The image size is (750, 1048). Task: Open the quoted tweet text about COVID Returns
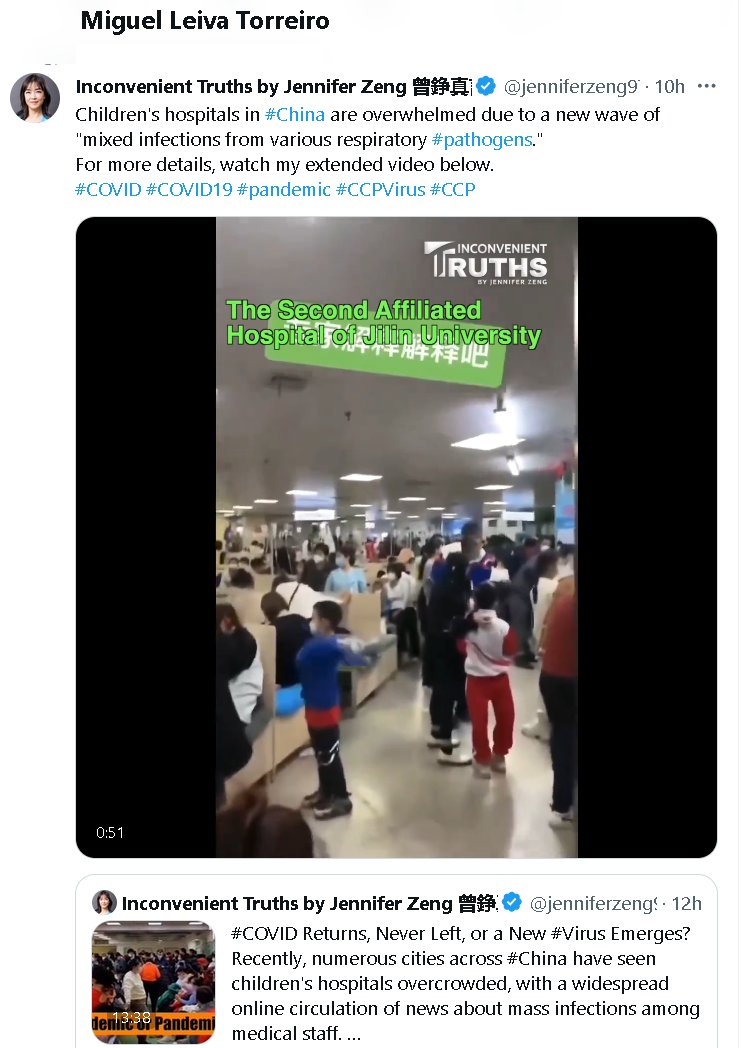[x=465, y=982]
